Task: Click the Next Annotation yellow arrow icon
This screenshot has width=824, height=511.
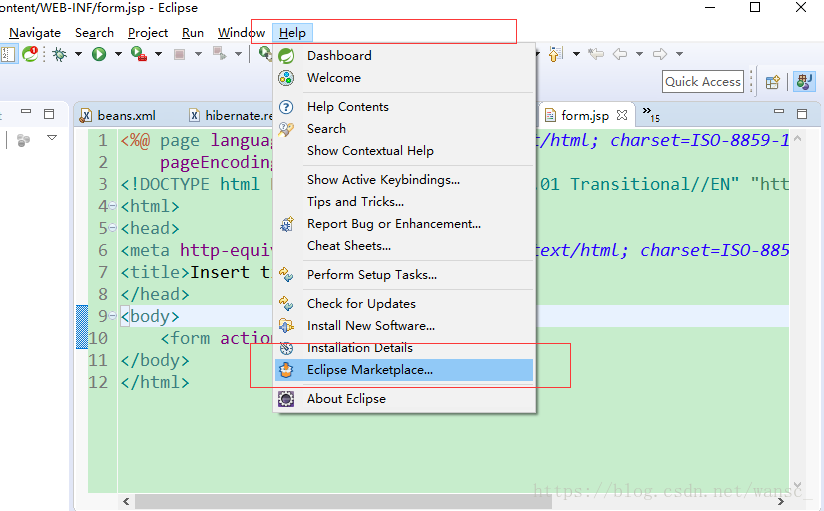Action: pyautogui.click(x=555, y=54)
